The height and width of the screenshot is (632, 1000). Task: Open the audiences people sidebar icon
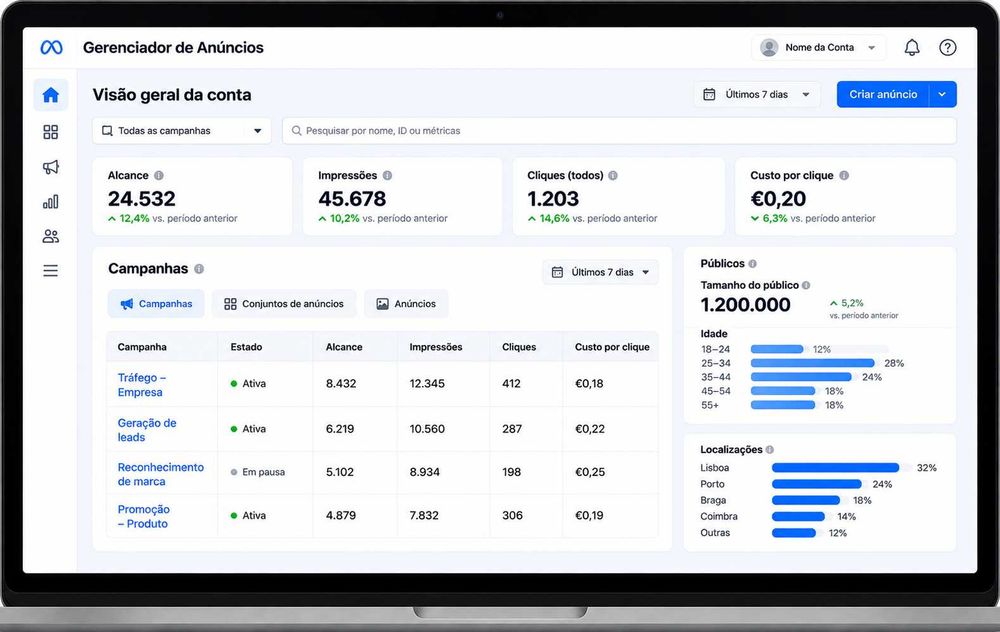tap(50, 237)
